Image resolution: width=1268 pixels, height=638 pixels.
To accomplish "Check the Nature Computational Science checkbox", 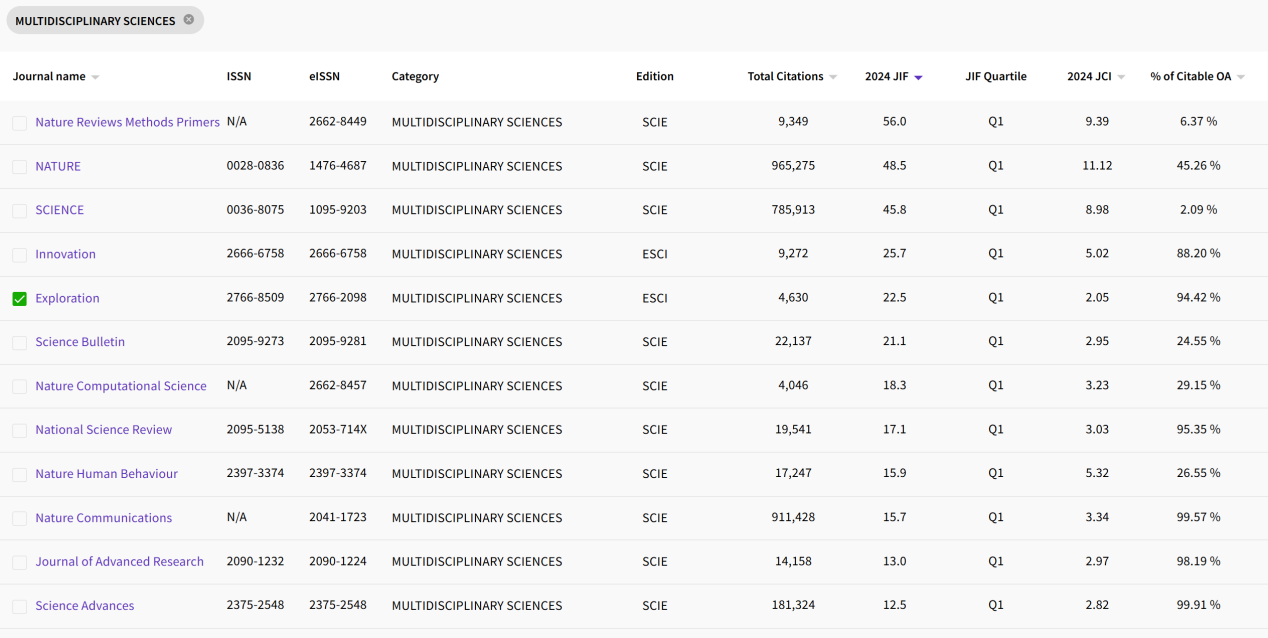I will click(20, 386).
